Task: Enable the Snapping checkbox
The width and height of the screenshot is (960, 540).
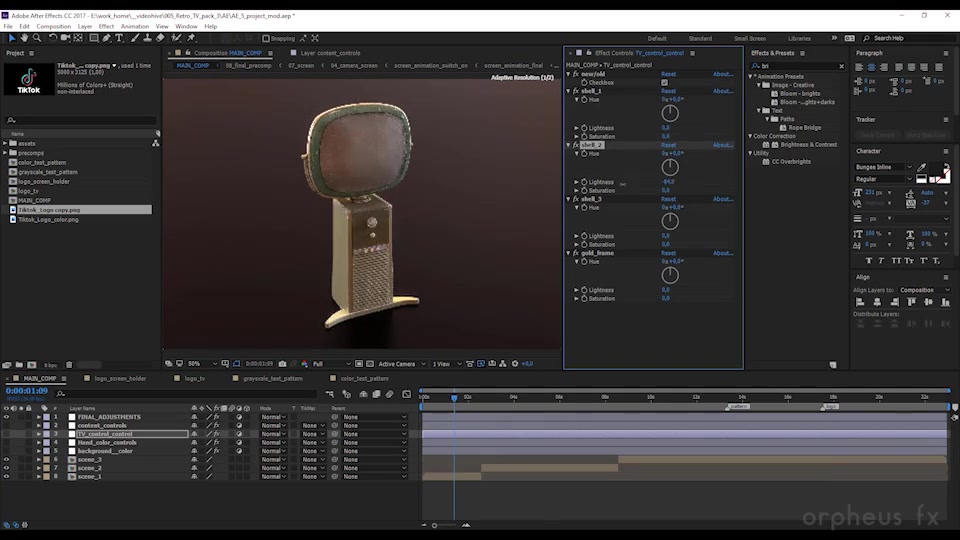Action: tap(266, 38)
